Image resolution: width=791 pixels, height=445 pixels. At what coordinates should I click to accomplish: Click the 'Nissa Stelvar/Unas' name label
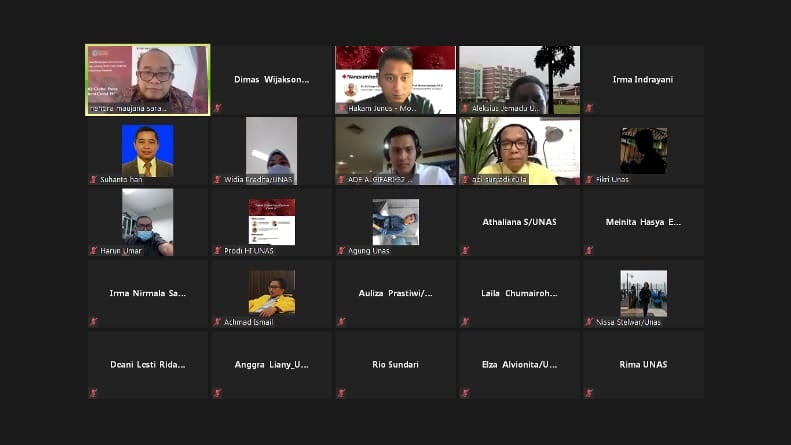[628, 322]
